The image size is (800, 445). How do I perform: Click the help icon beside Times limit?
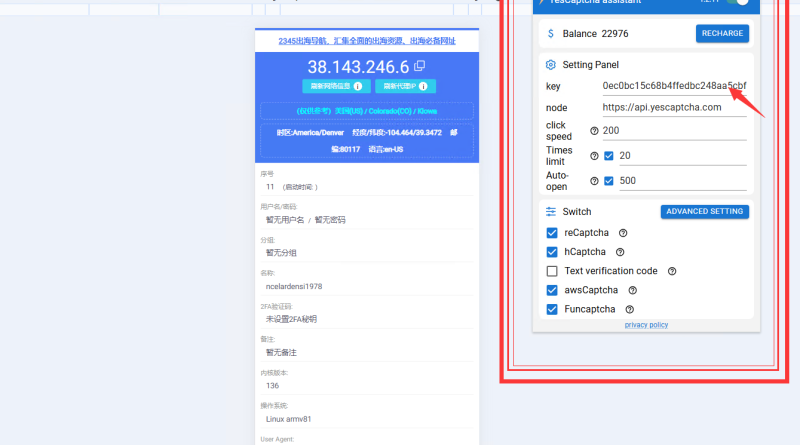click(594, 156)
